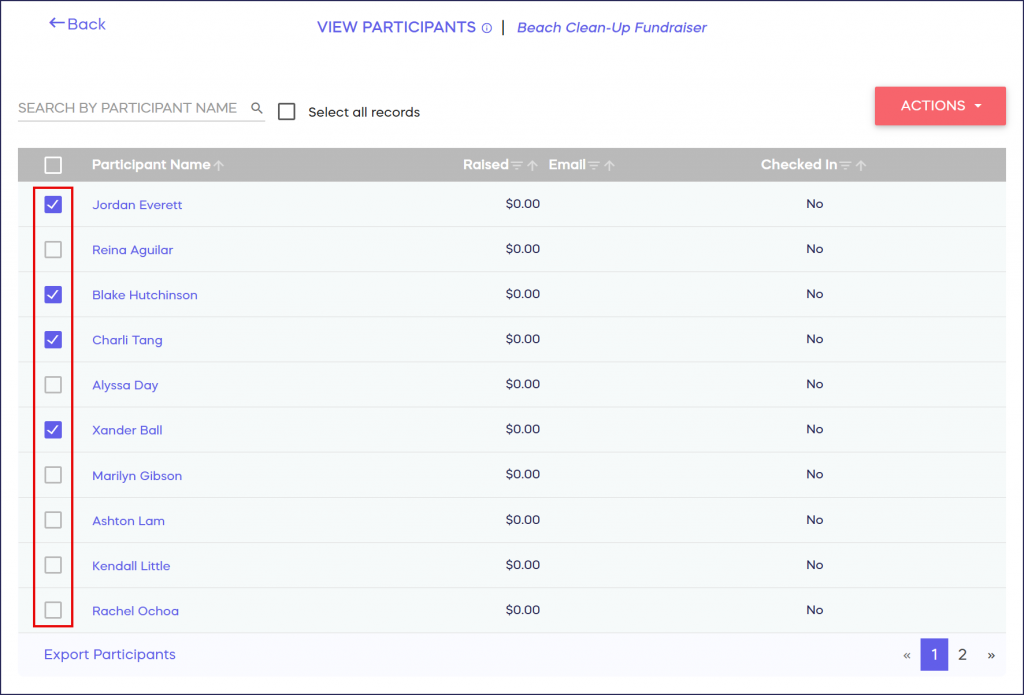Viewport: 1024px width, 695px height.
Task: Click the Participant Name column header
Action: point(151,165)
